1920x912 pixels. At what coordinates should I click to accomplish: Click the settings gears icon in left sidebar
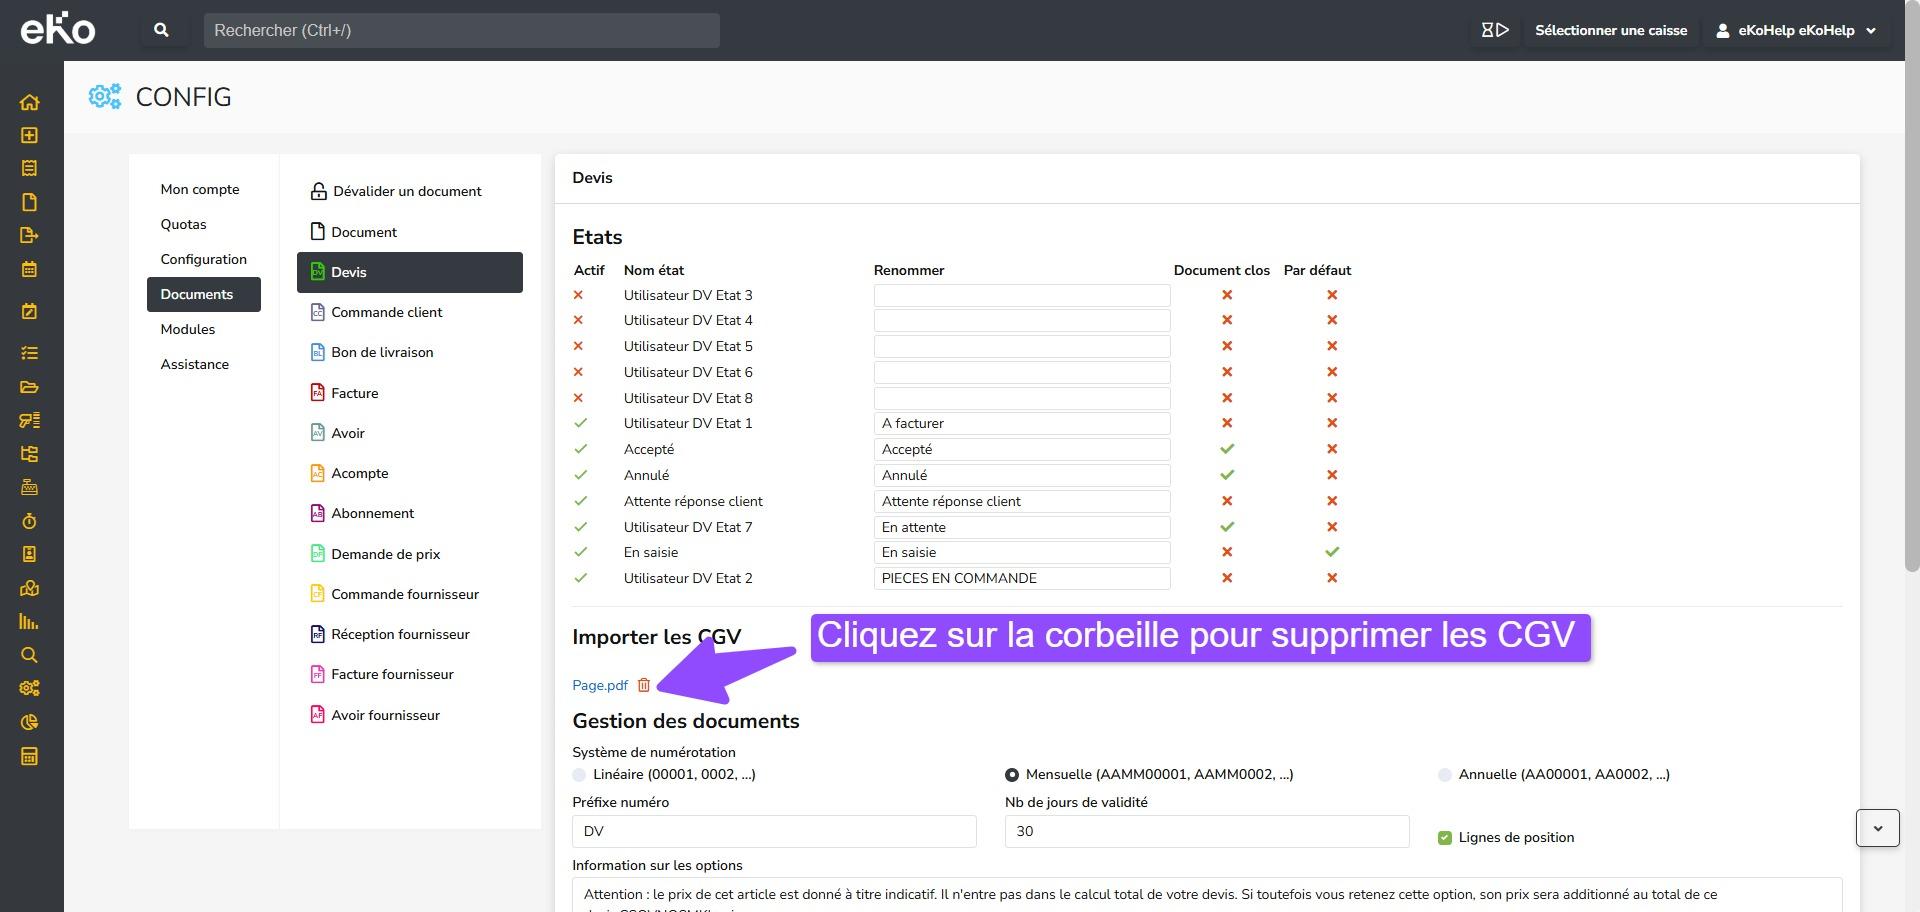[29, 688]
